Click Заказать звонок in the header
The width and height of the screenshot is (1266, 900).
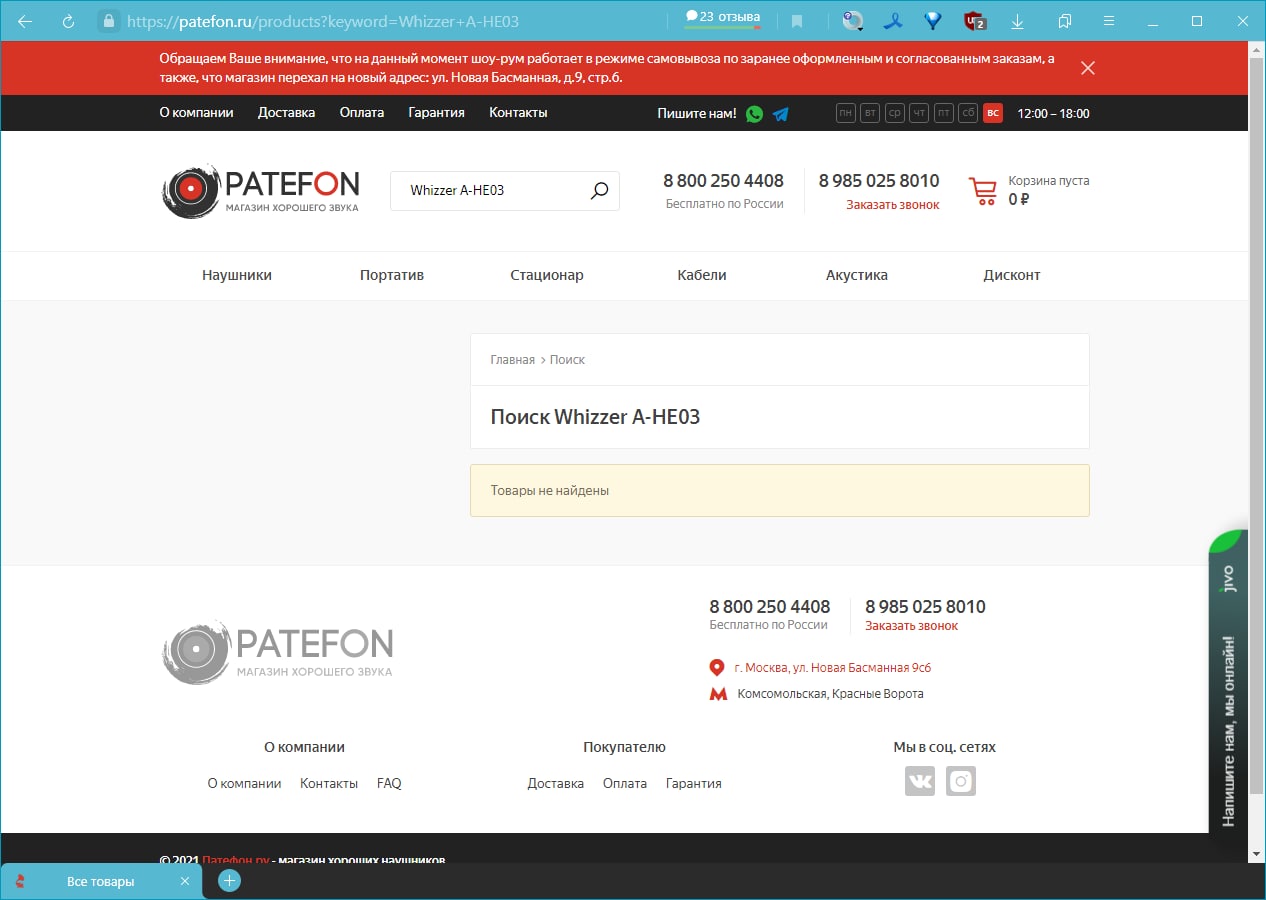tap(893, 205)
